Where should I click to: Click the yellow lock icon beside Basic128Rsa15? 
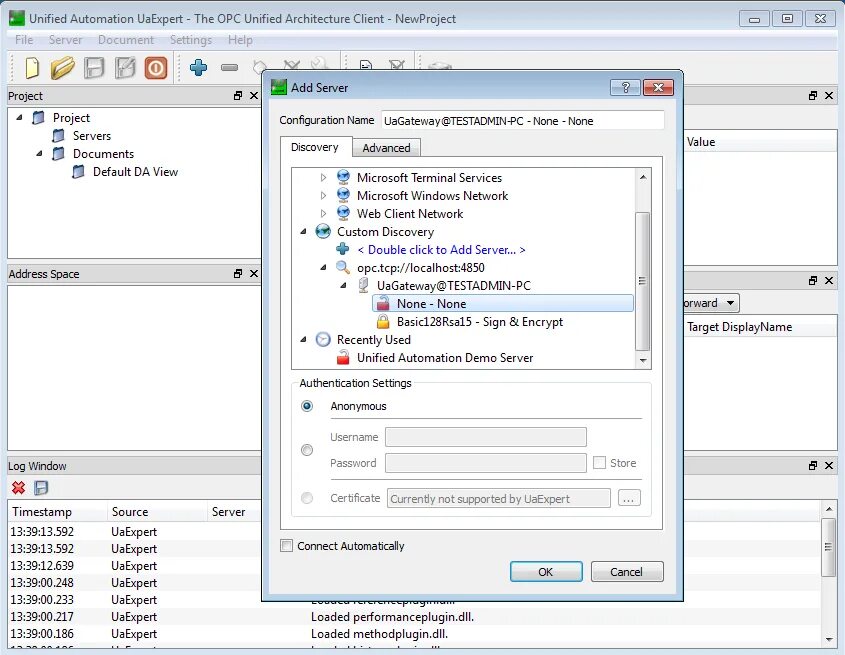coord(383,321)
